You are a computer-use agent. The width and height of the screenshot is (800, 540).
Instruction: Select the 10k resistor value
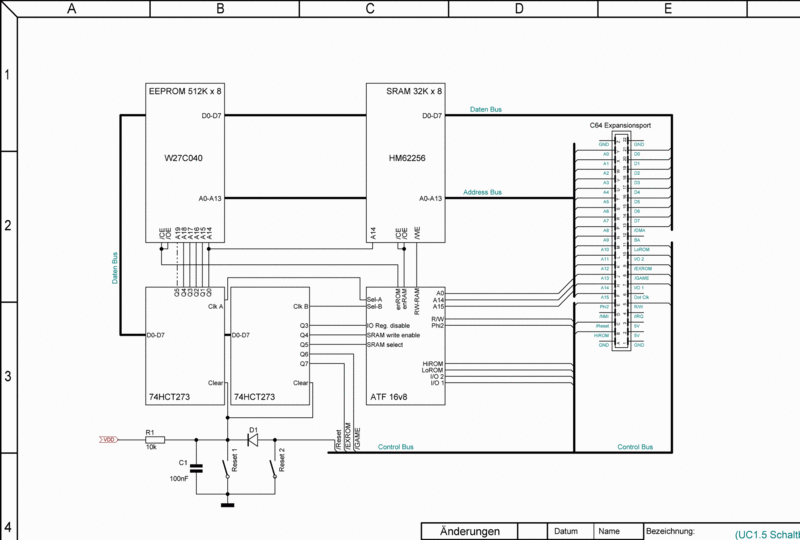click(x=151, y=447)
